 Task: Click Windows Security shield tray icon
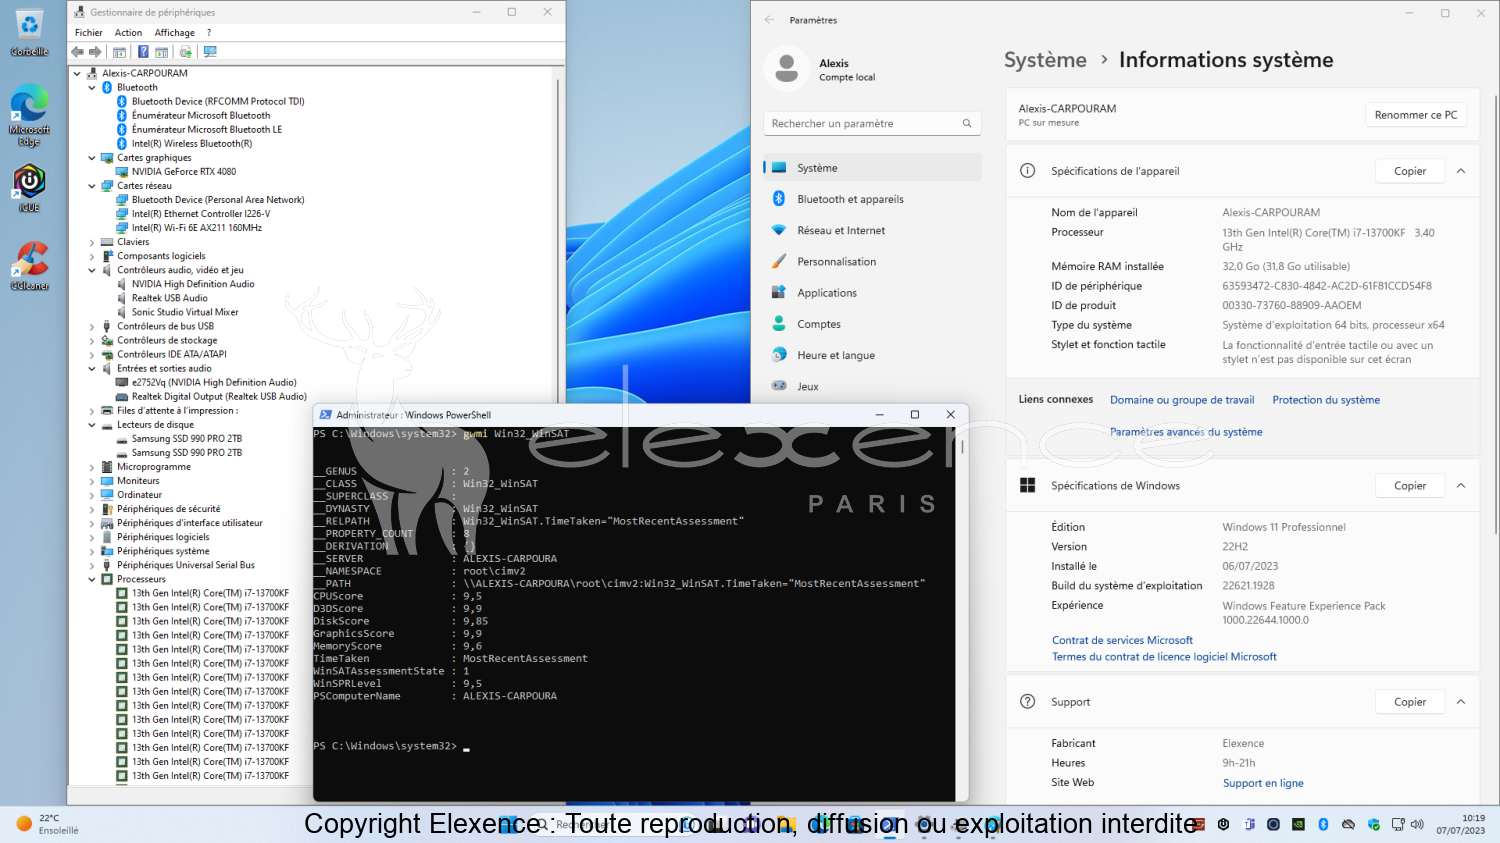coord(1373,825)
